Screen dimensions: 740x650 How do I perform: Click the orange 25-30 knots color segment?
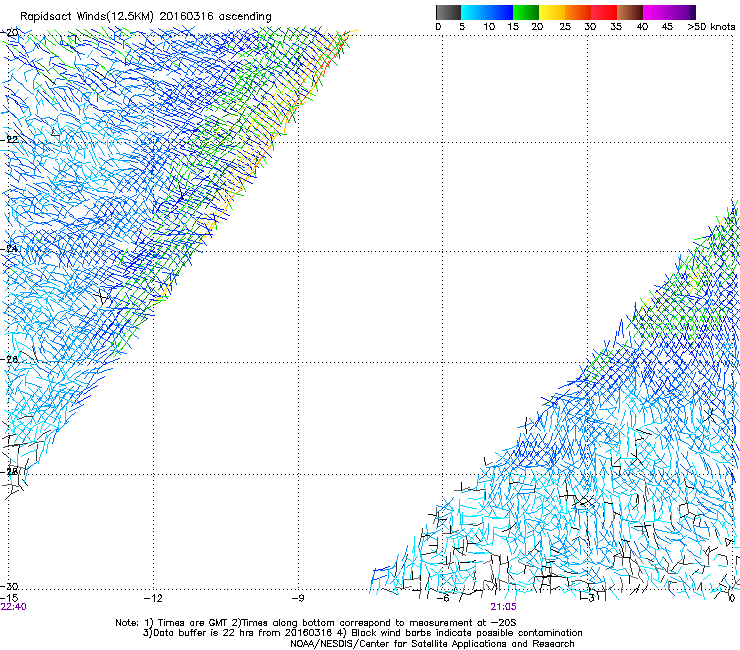578,12
